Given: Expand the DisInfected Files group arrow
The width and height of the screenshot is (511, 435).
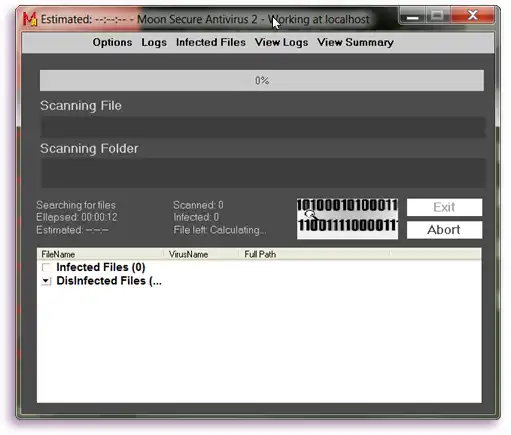Looking at the screenshot, I should 46,281.
